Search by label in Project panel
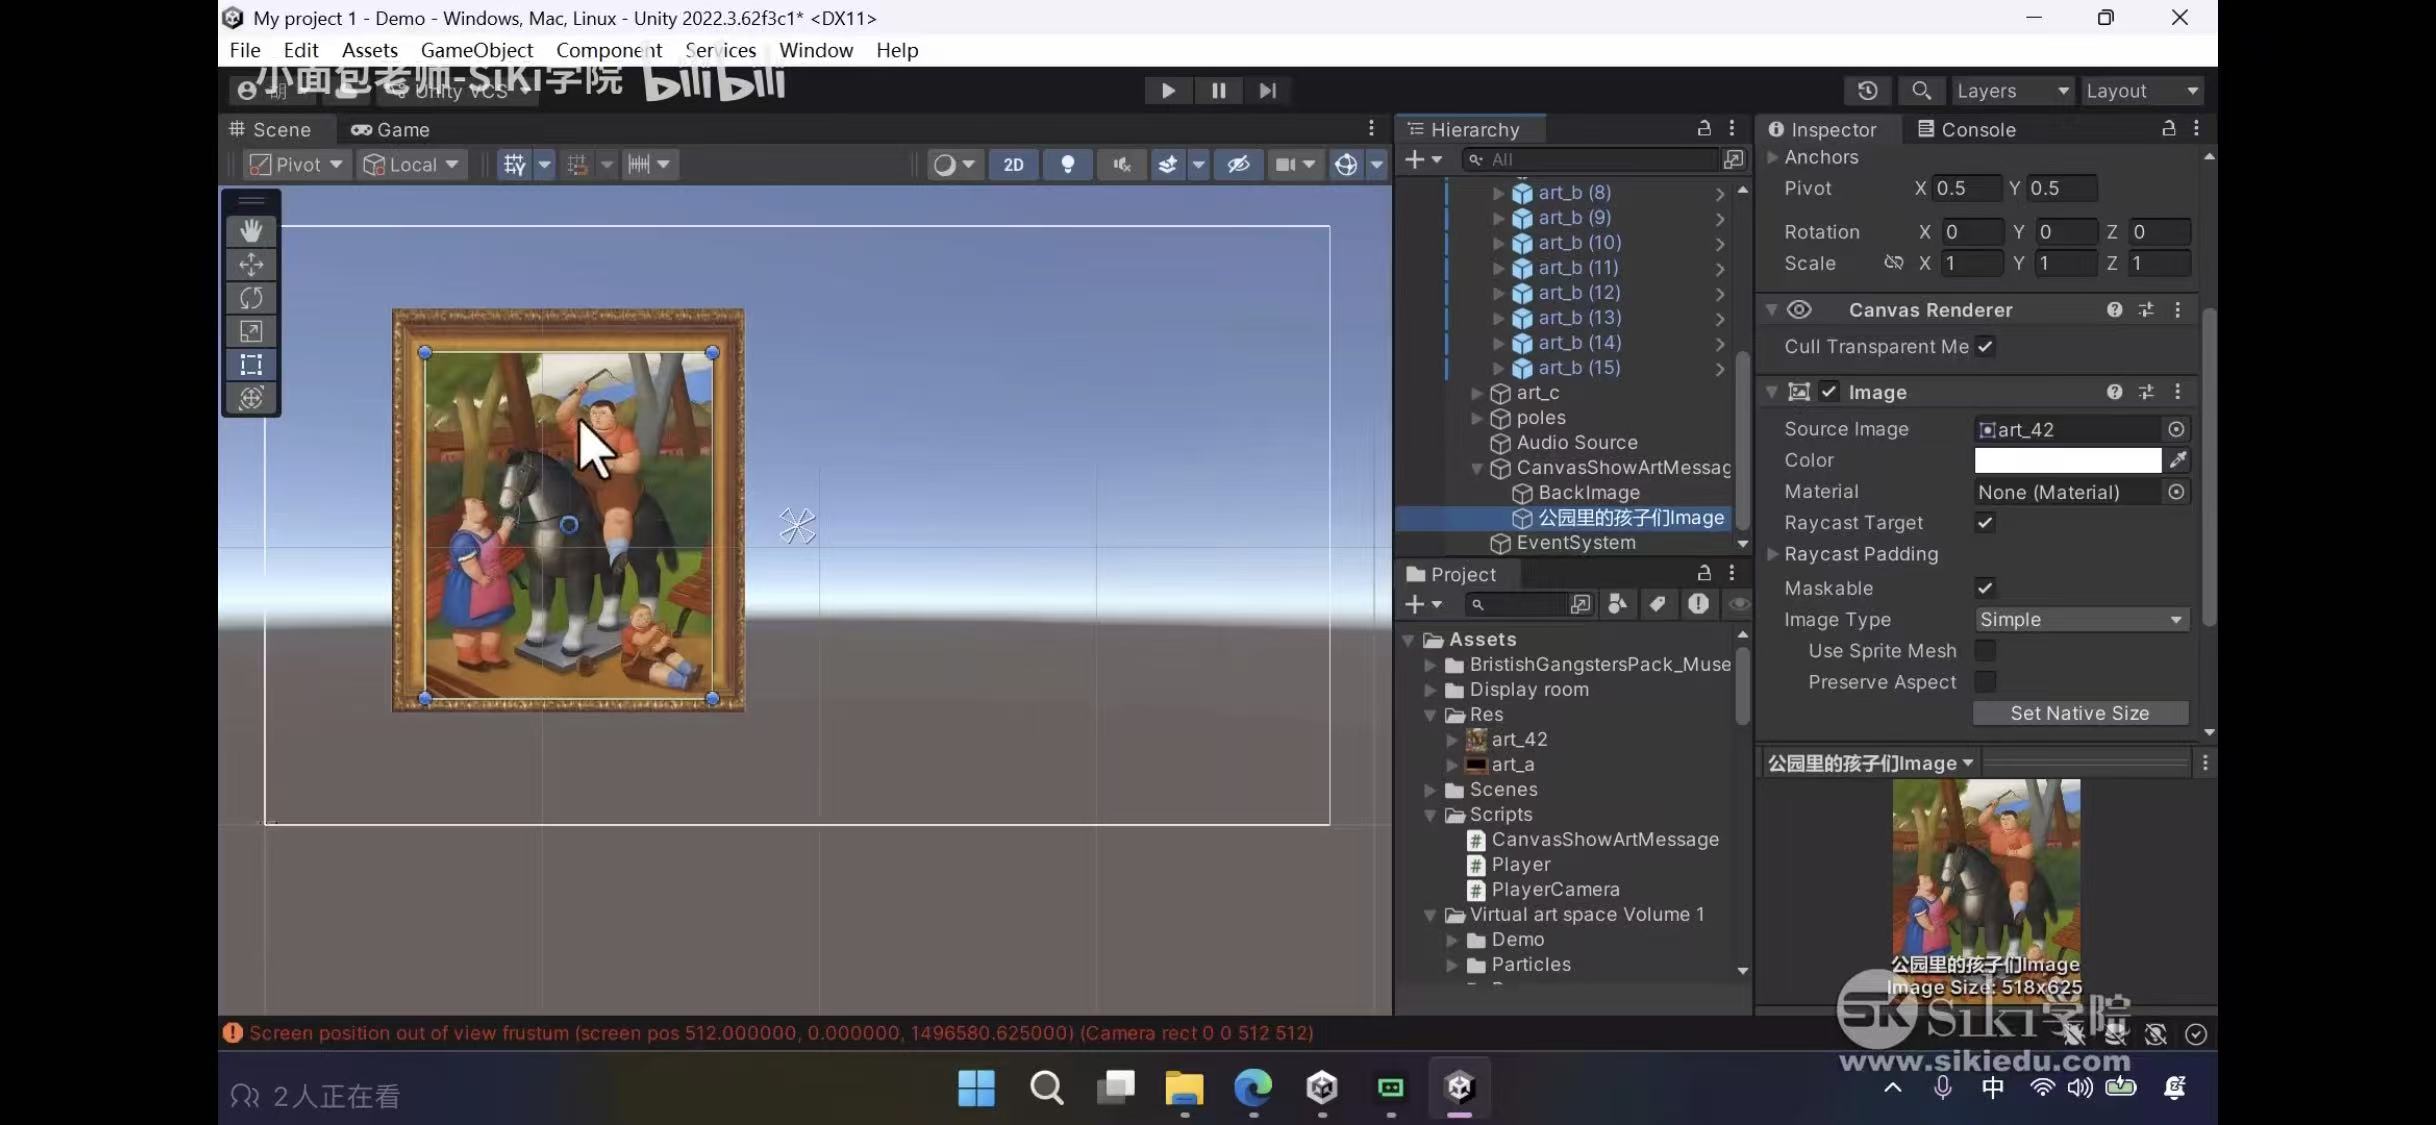2436x1125 pixels. 1657,604
